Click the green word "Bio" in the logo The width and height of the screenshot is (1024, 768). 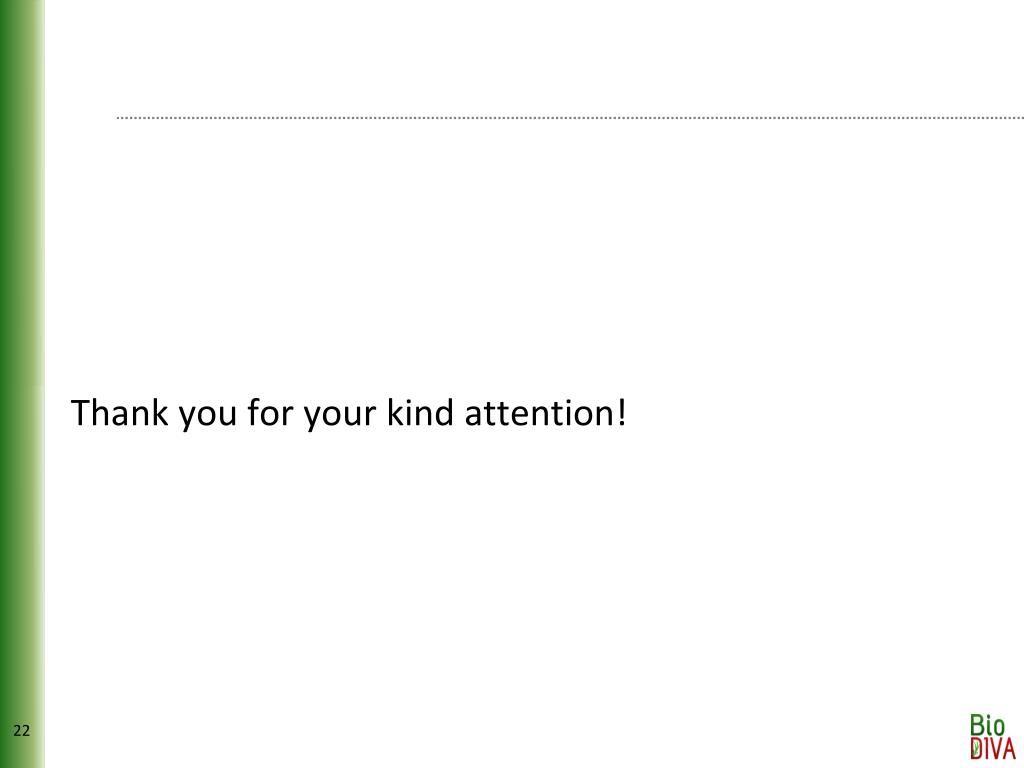987,725
